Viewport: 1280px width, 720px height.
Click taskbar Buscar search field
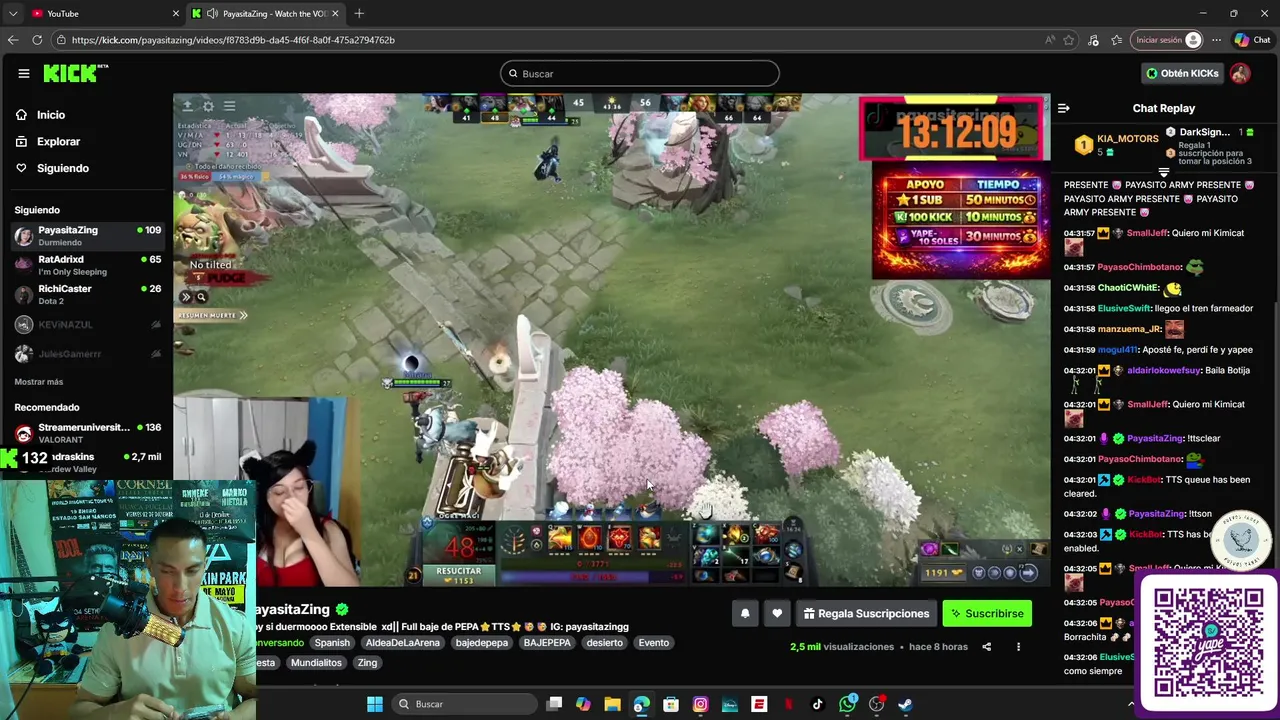tap(462, 704)
